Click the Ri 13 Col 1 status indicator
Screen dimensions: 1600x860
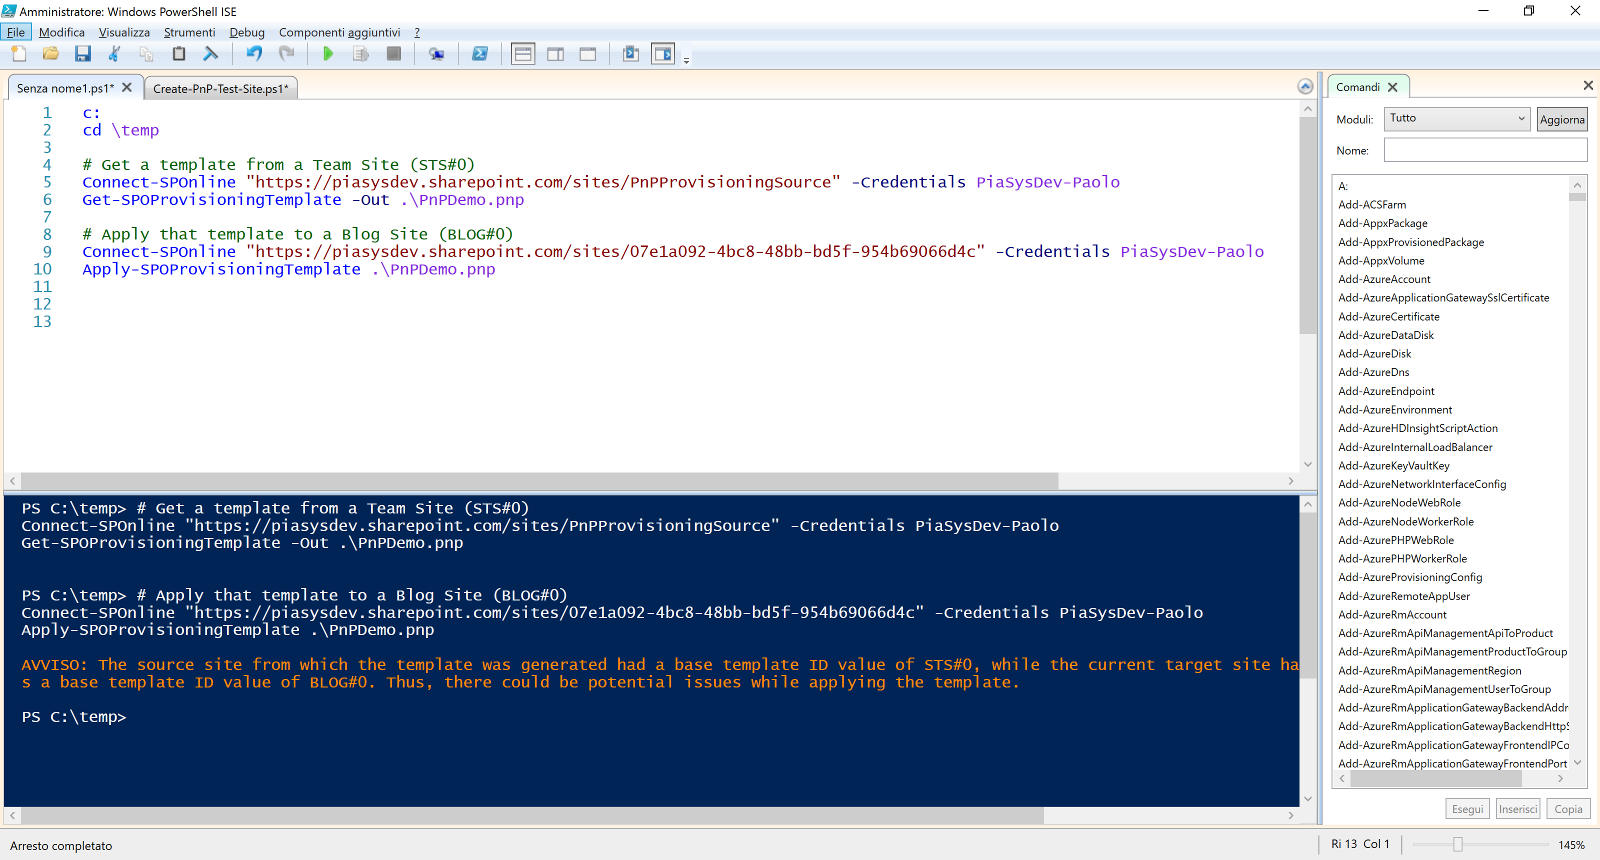(x=1360, y=844)
